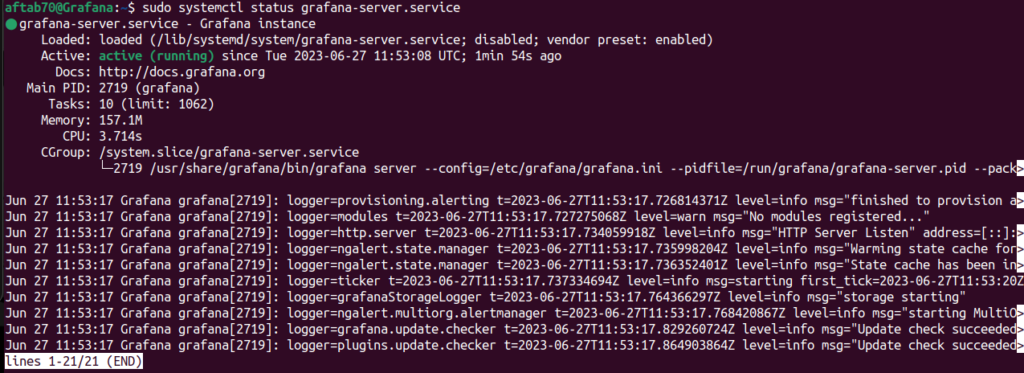Click truncation arrow on provisioning.alerting log line
Image resolution: width=1024 pixels, height=373 pixels.
pos(1020,201)
